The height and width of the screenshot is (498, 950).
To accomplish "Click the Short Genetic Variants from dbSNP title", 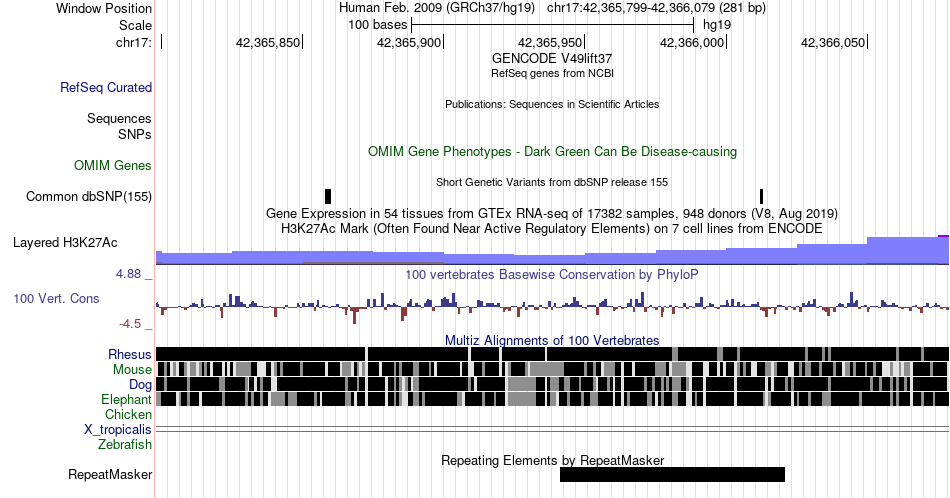I will pos(552,182).
